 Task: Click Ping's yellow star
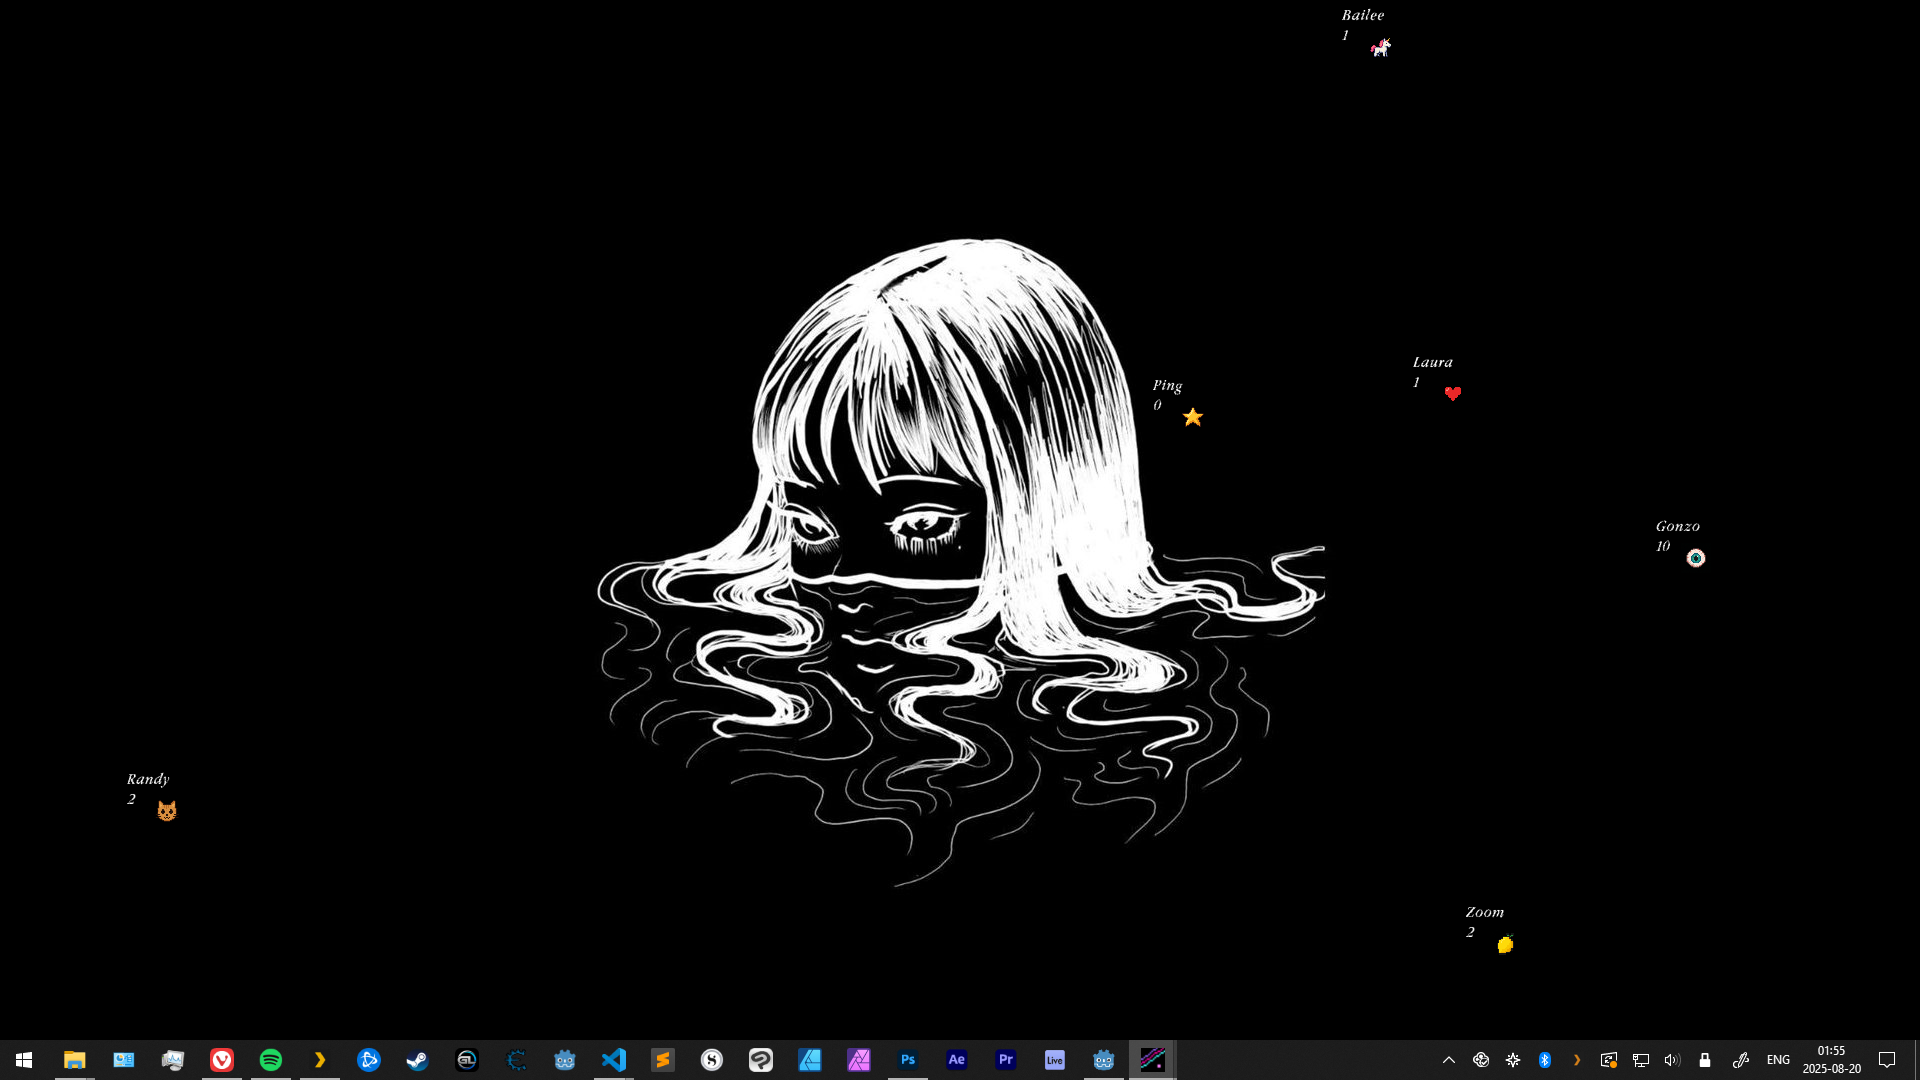point(1193,417)
